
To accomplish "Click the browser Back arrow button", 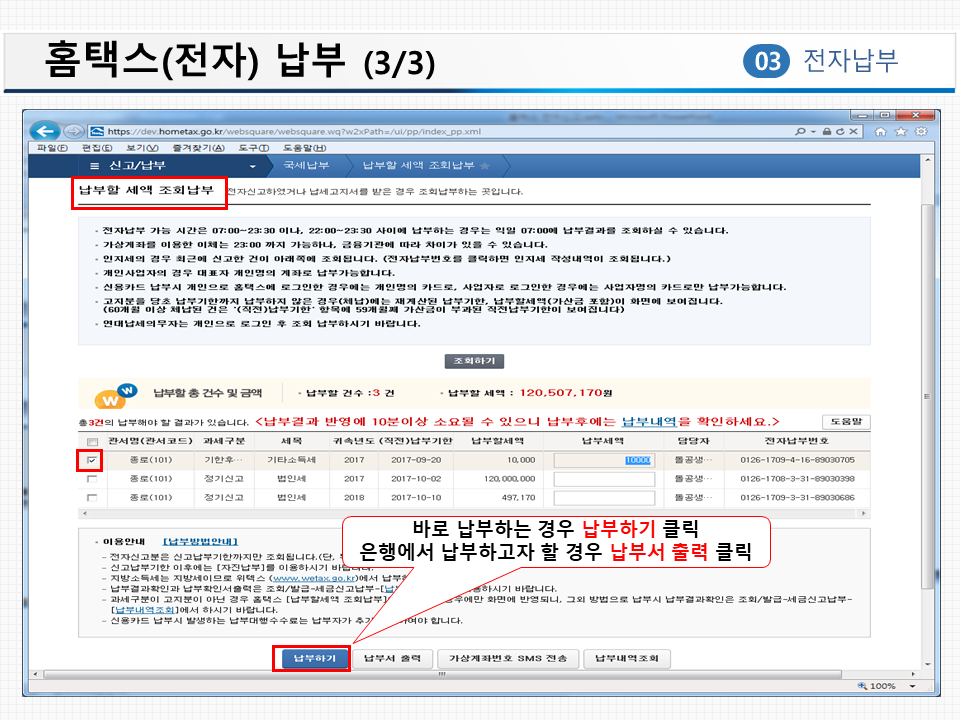I will 43,131.
